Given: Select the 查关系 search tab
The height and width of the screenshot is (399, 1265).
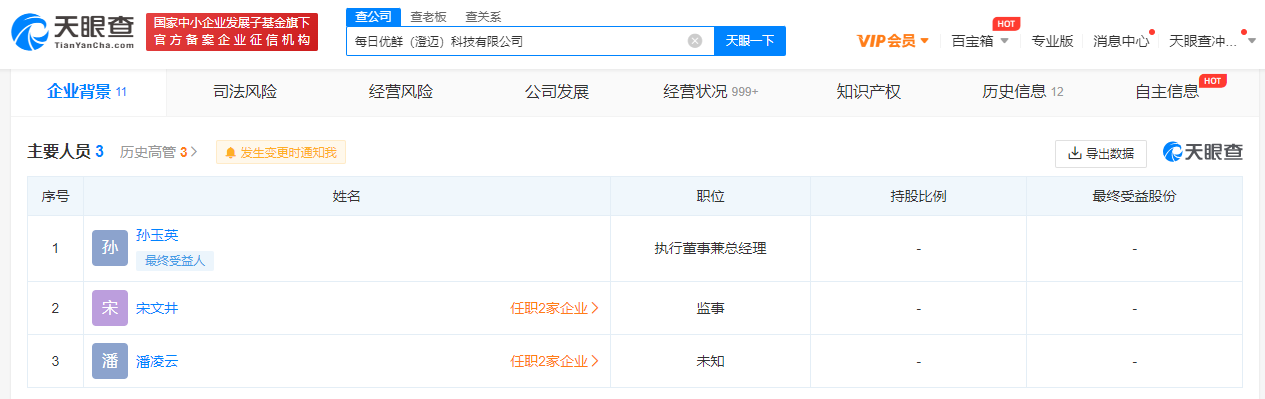Looking at the screenshot, I should [483, 16].
